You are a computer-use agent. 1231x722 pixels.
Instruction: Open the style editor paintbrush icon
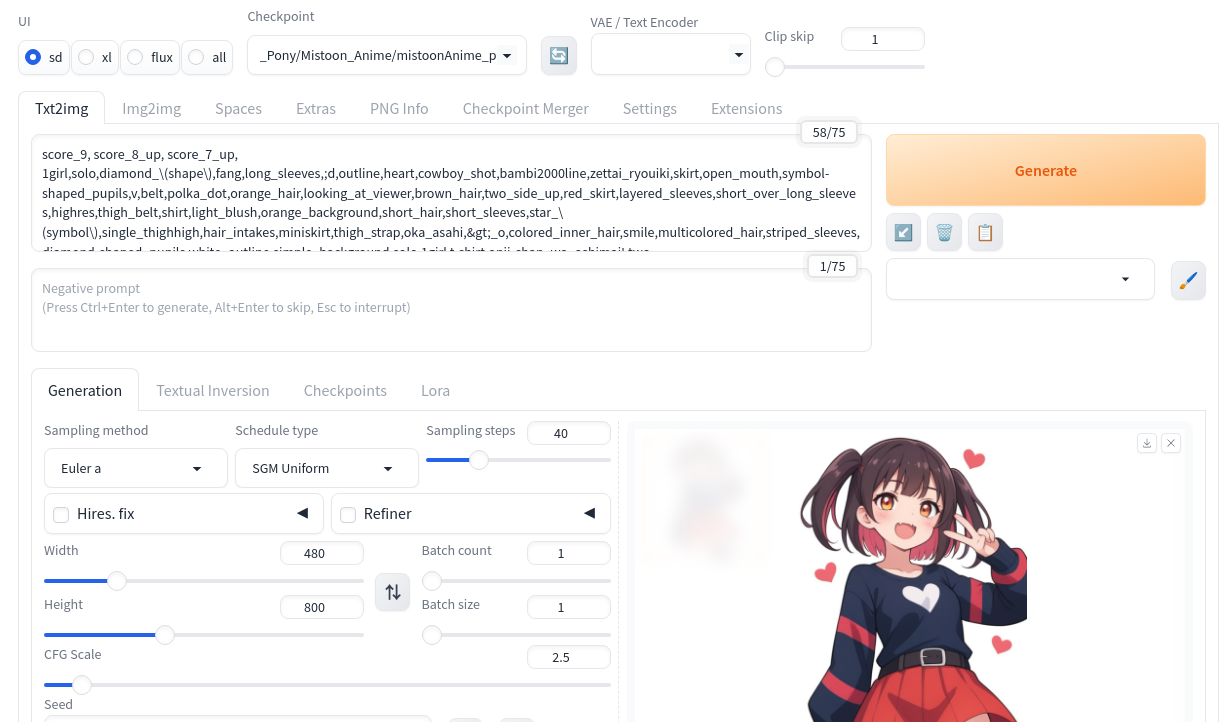(x=1188, y=280)
